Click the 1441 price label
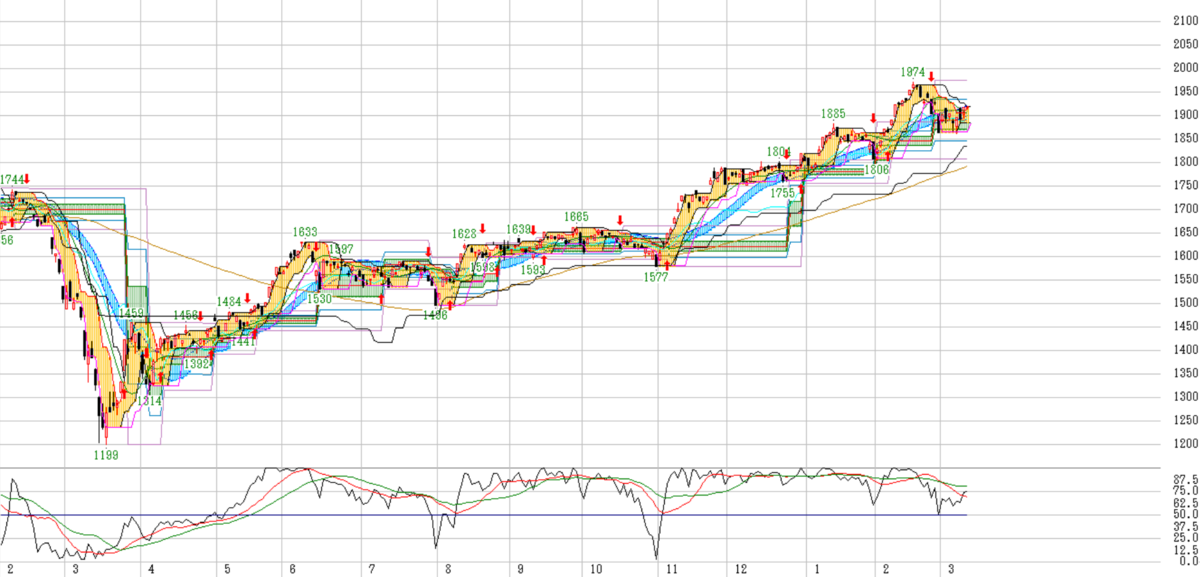Screen dimensions: 1200x577 coord(241,342)
